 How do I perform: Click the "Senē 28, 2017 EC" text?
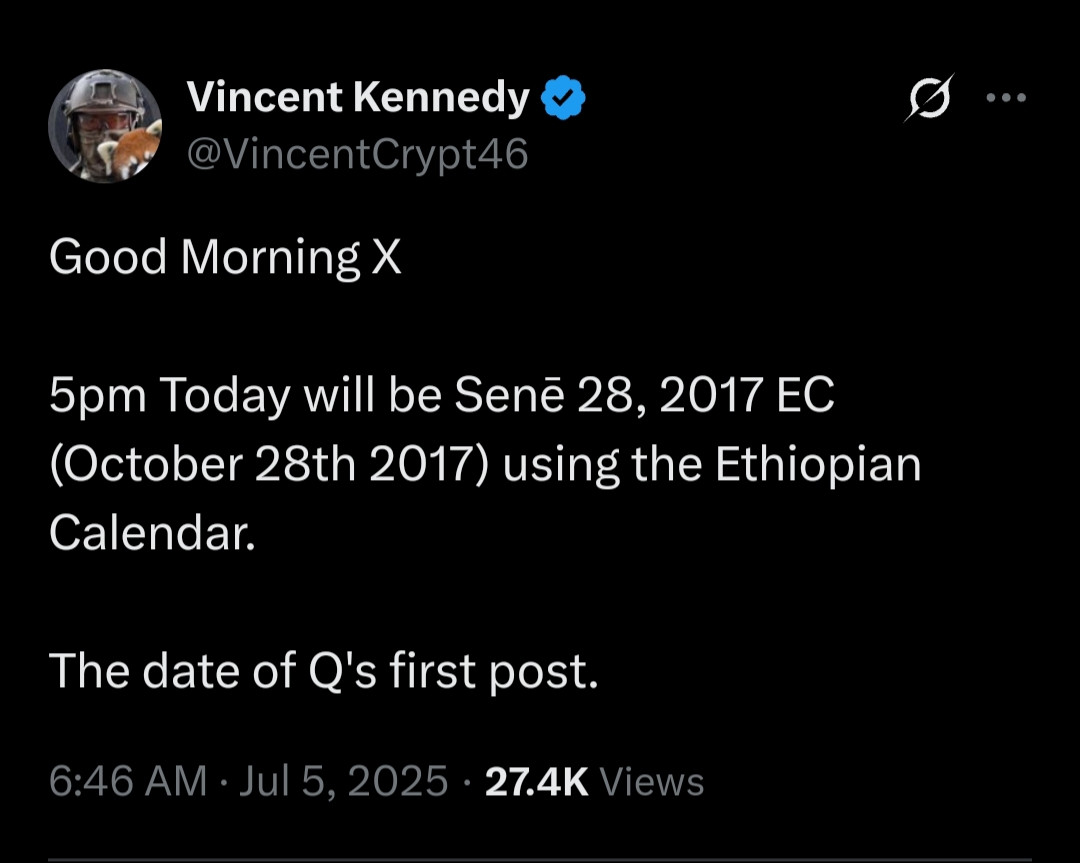click(644, 397)
